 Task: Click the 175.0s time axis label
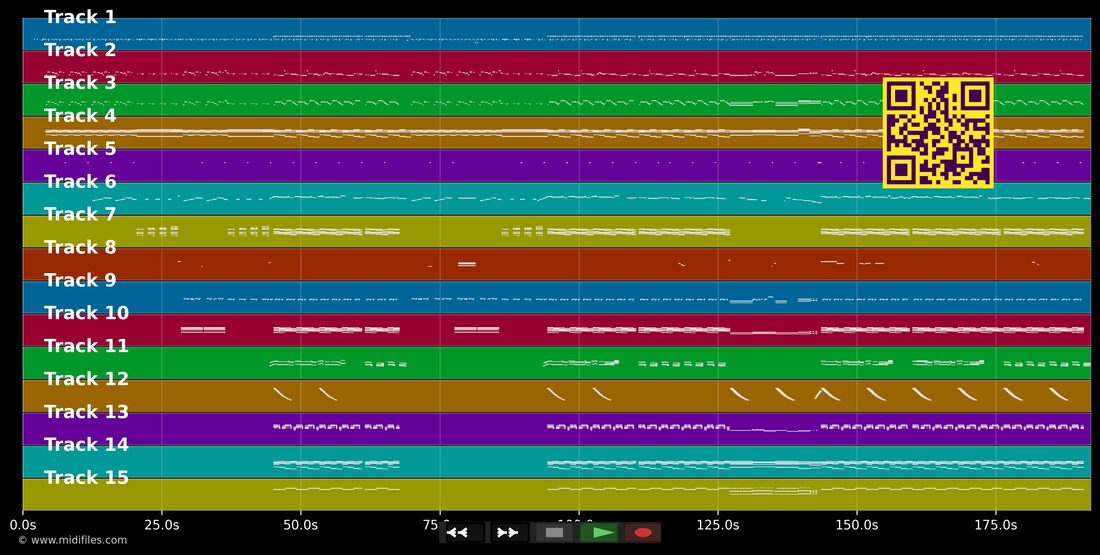click(x=995, y=525)
